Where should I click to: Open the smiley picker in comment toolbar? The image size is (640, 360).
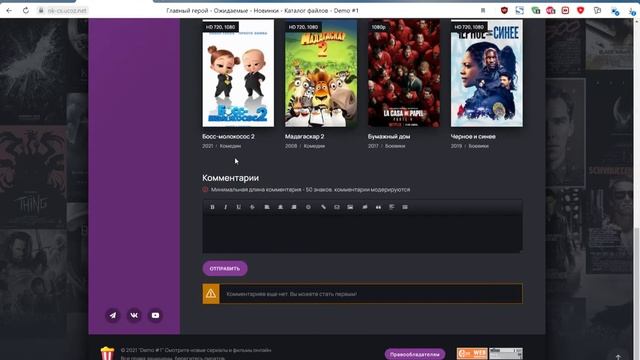pos(308,207)
